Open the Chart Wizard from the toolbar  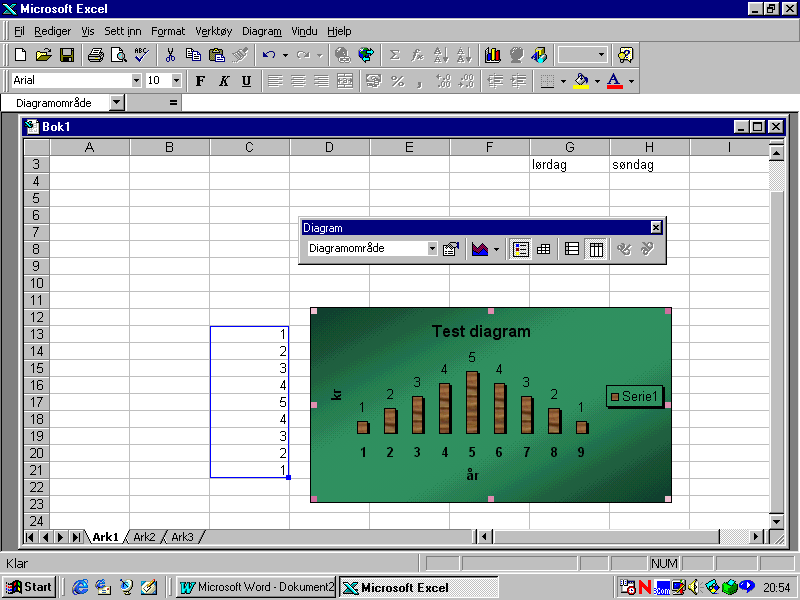click(x=493, y=55)
